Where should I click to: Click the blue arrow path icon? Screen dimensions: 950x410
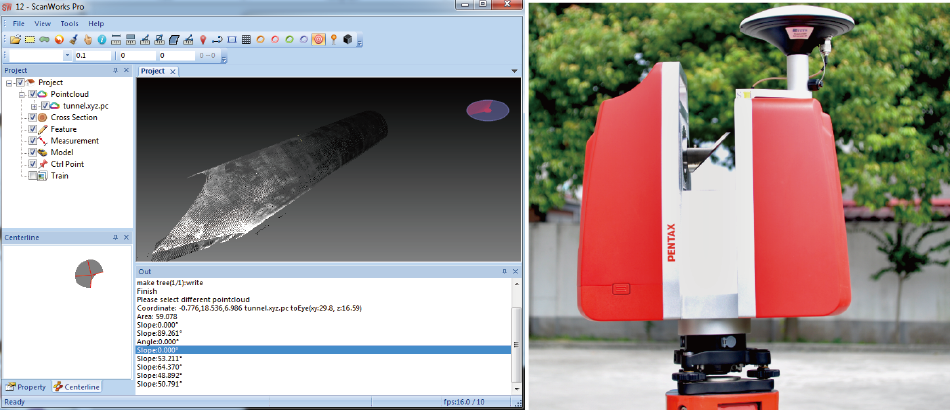coord(217,39)
